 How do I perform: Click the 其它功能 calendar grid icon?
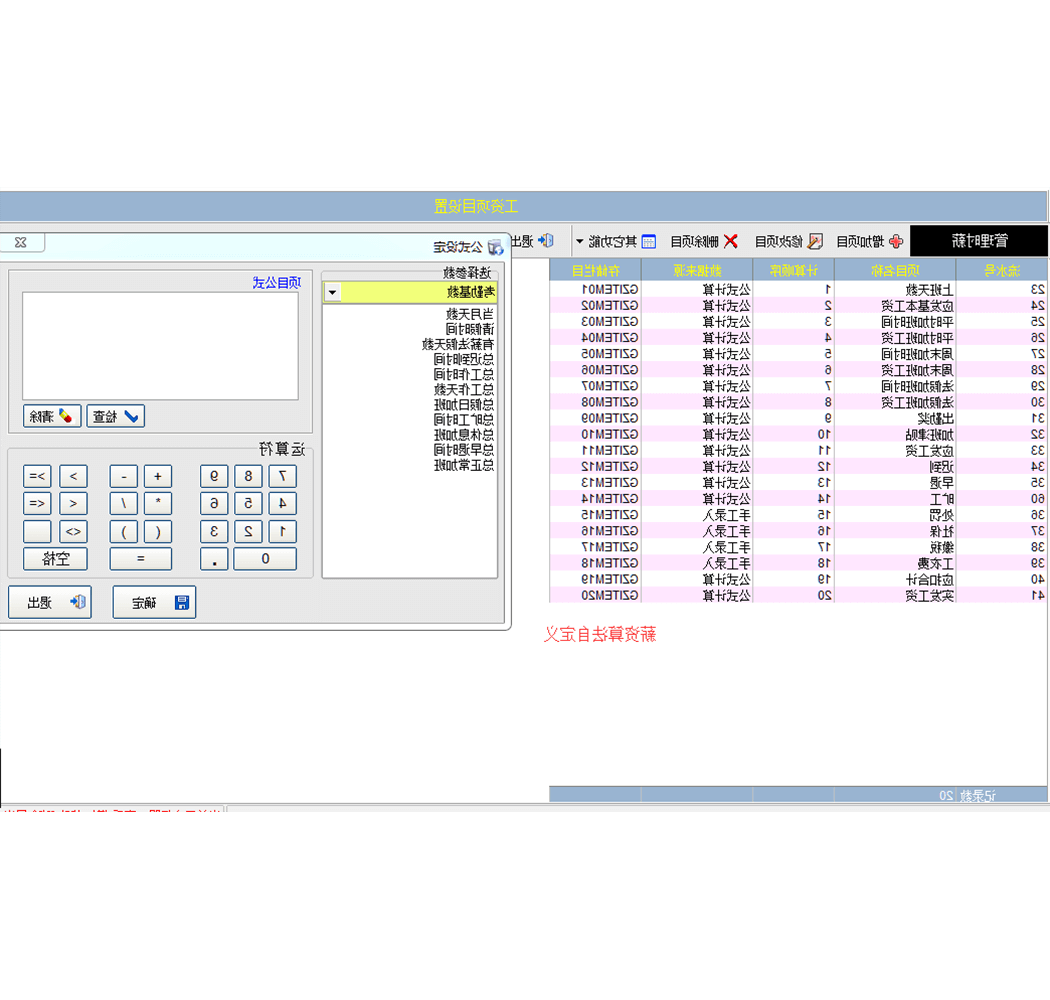point(648,241)
